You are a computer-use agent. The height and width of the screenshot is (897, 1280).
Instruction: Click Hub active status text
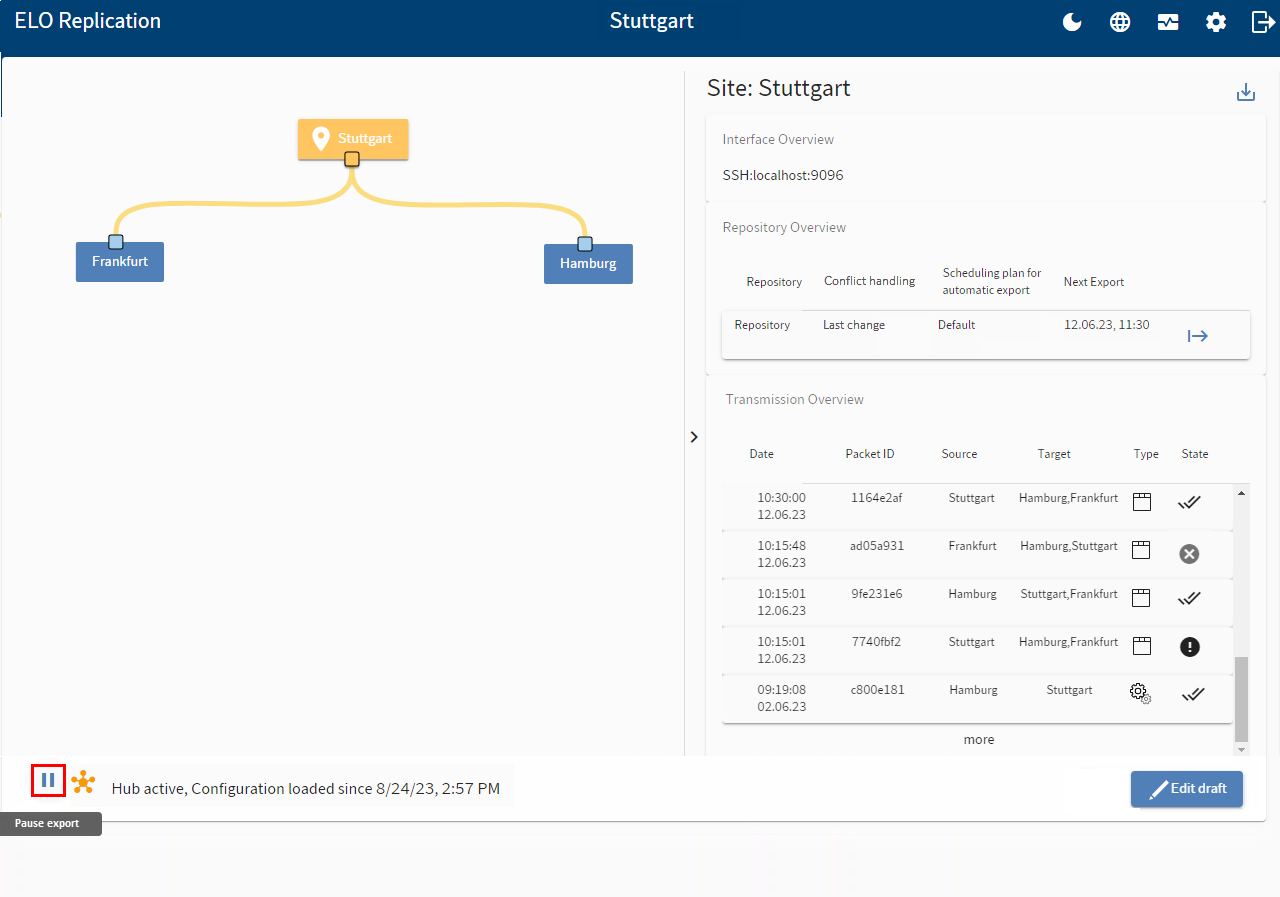click(306, 788)
